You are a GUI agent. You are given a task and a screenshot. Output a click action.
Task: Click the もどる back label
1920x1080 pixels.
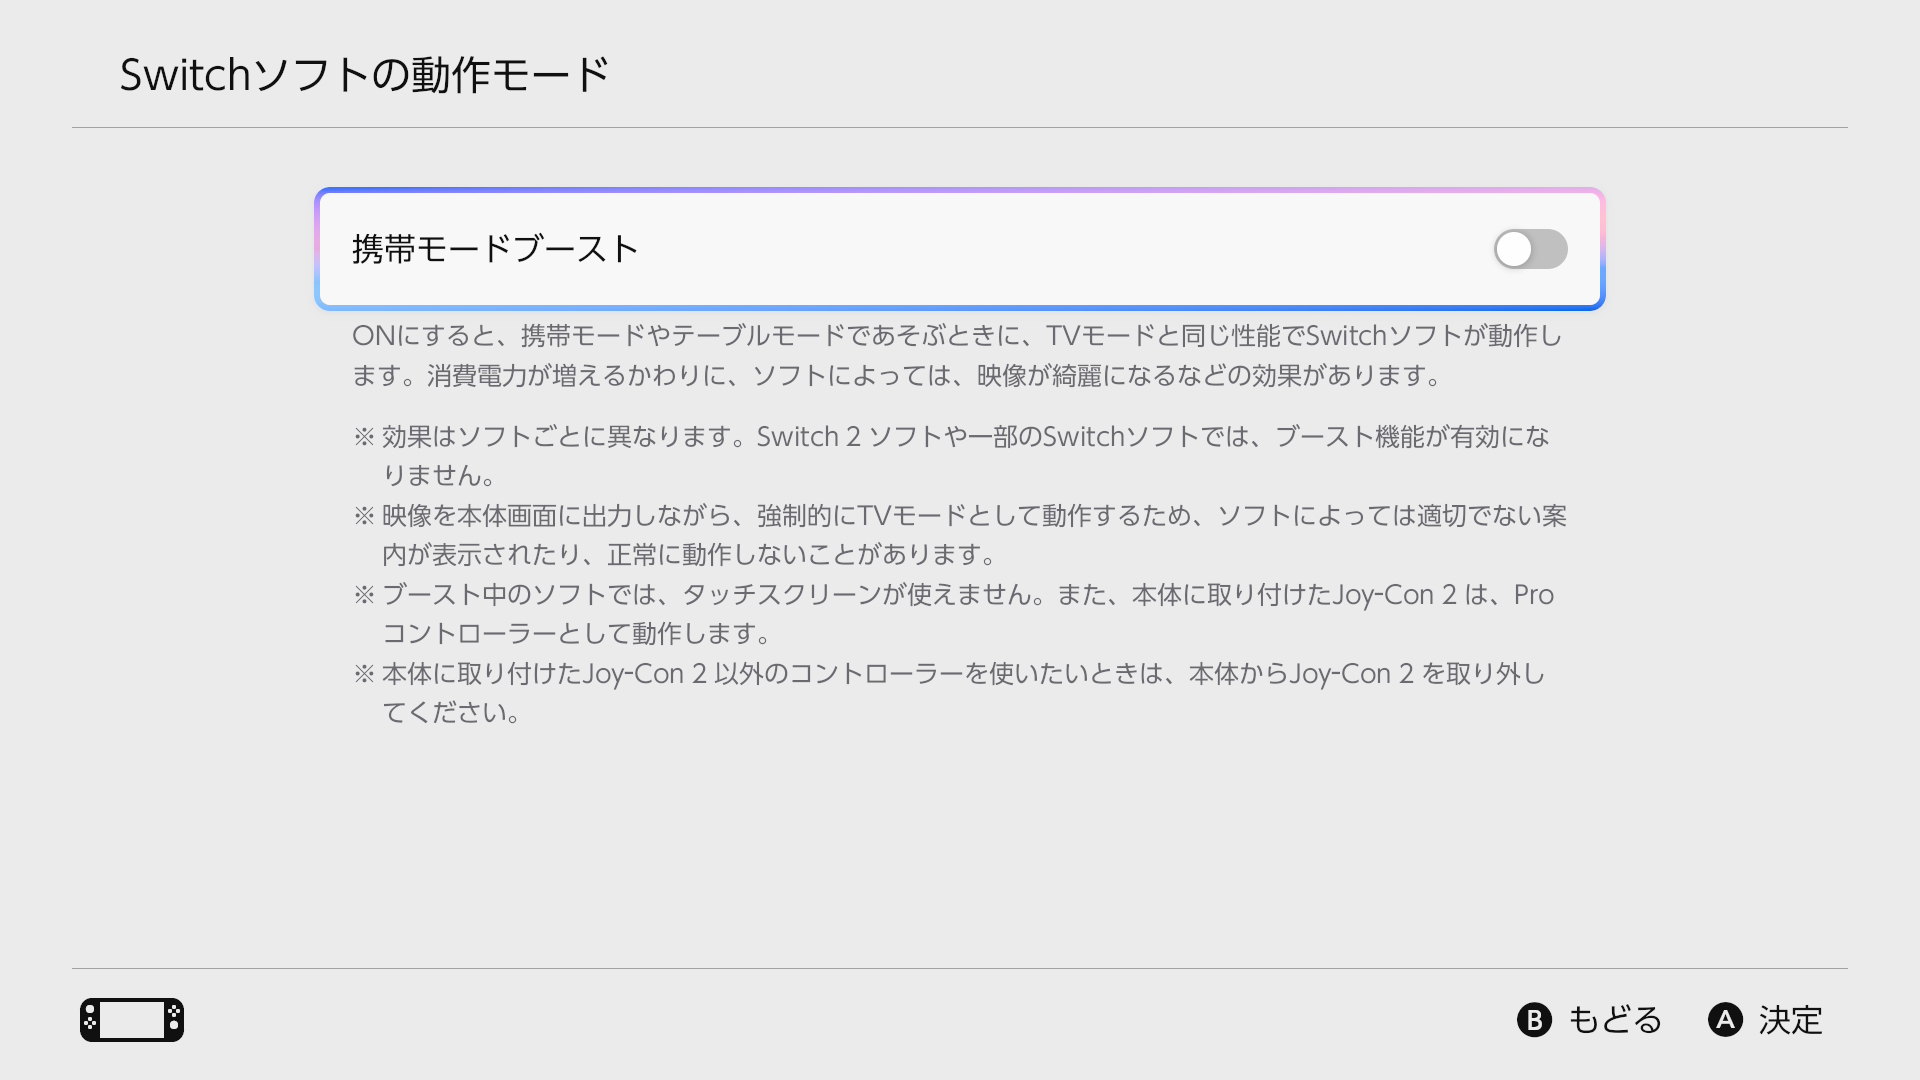[x=1614, y=1020]
